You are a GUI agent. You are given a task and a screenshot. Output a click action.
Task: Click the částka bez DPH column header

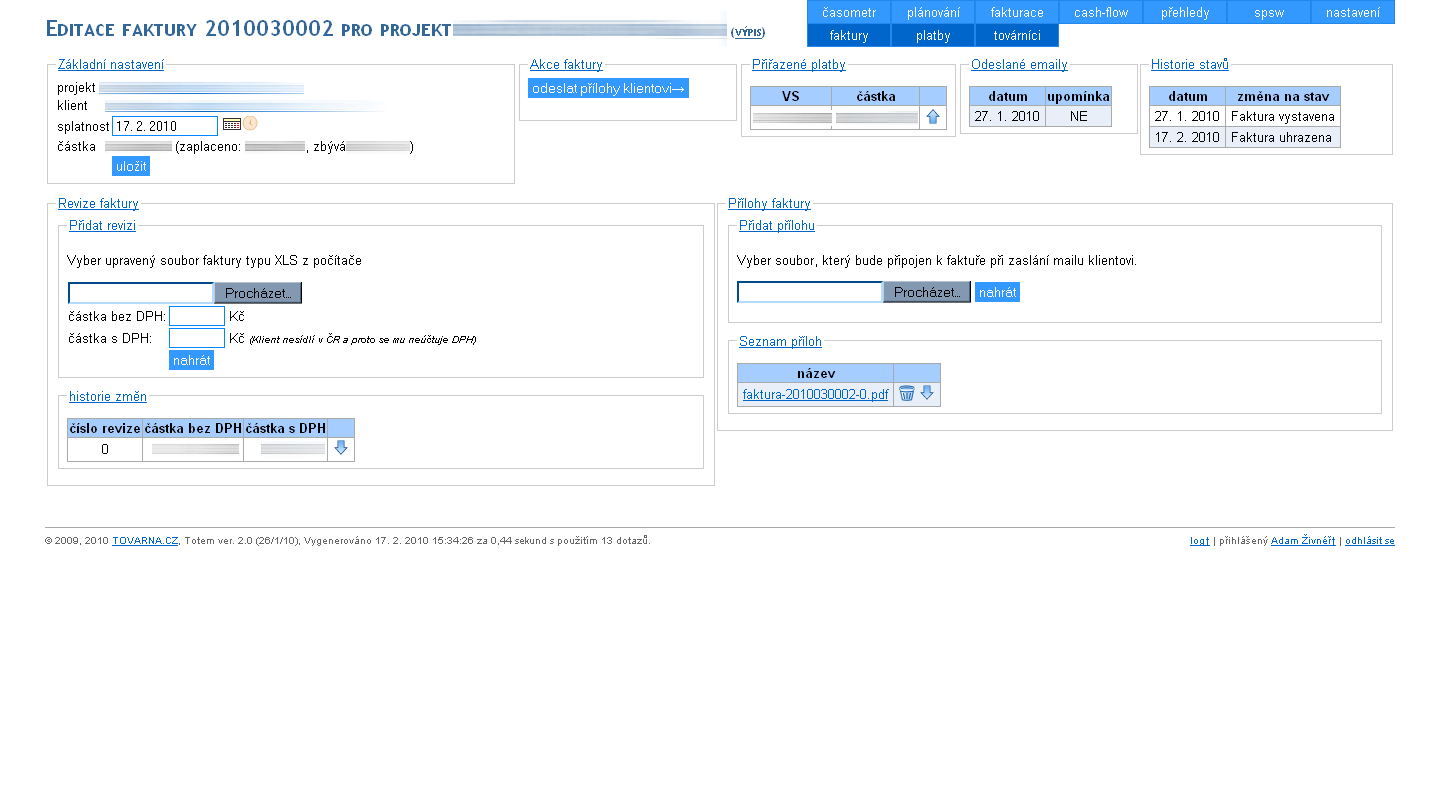point(193,428)
